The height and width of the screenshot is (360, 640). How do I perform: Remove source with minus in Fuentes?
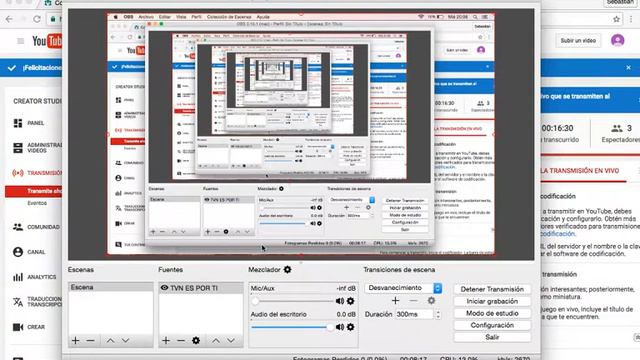coord(181,340)
